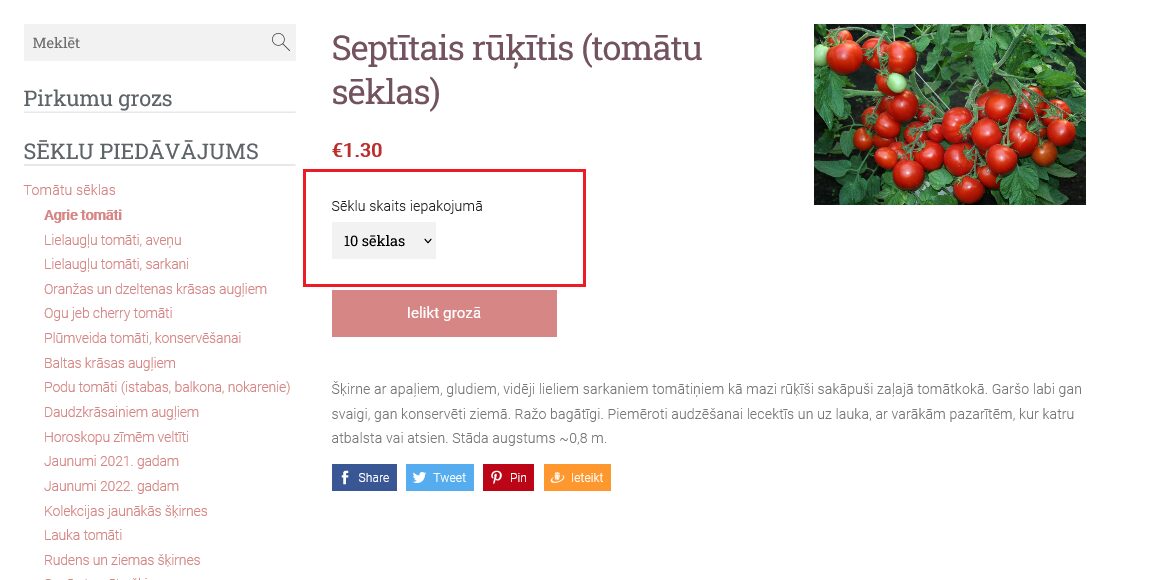The image size is (1165, 580).
Task: Open Baltas krāsas augļiem category
Action: [x=110, y=363]
